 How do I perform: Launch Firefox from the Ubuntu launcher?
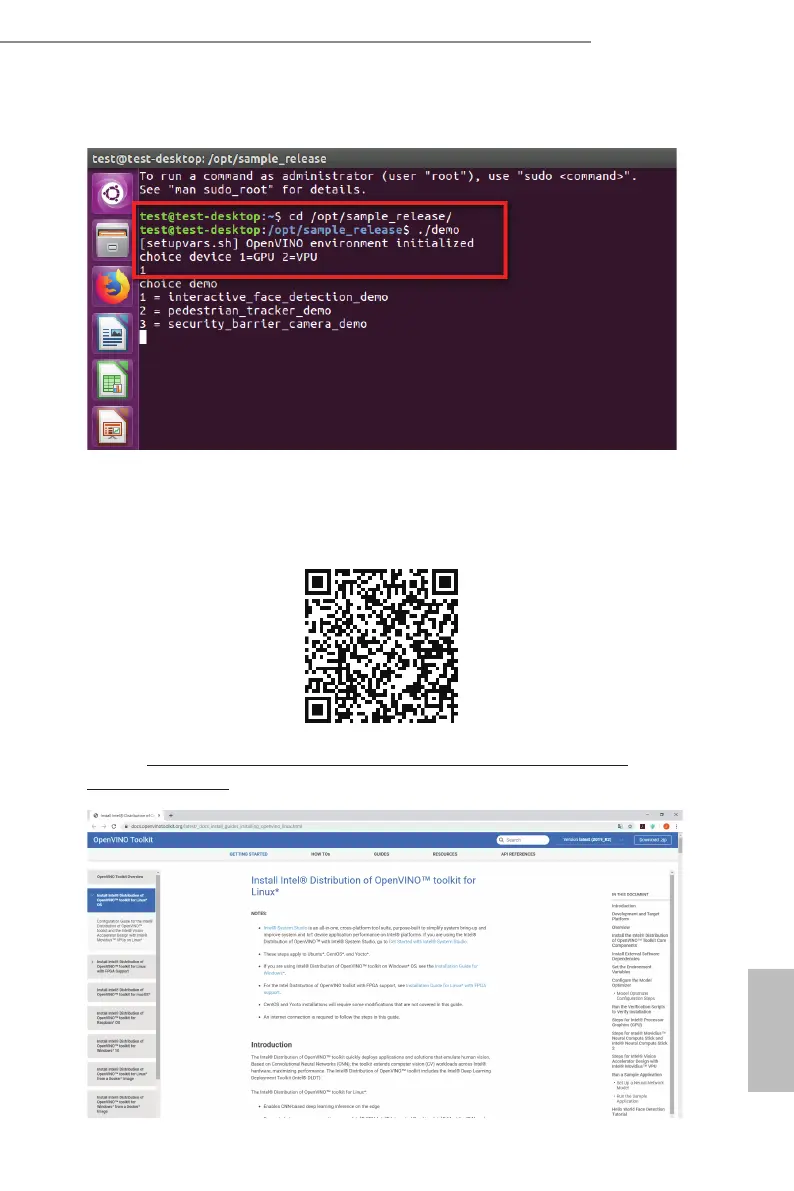click(x=112, y=287)
